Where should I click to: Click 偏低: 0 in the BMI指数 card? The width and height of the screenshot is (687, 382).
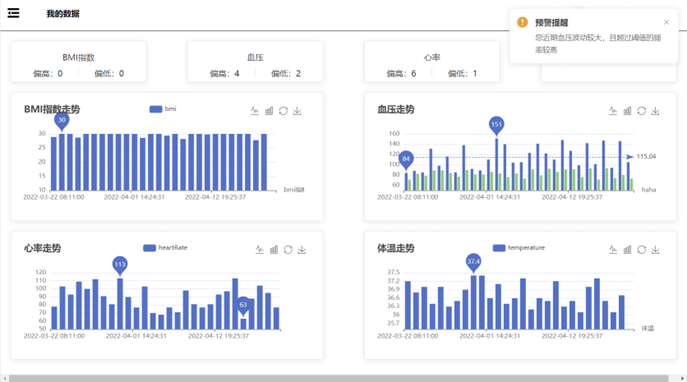coord(109,73)
